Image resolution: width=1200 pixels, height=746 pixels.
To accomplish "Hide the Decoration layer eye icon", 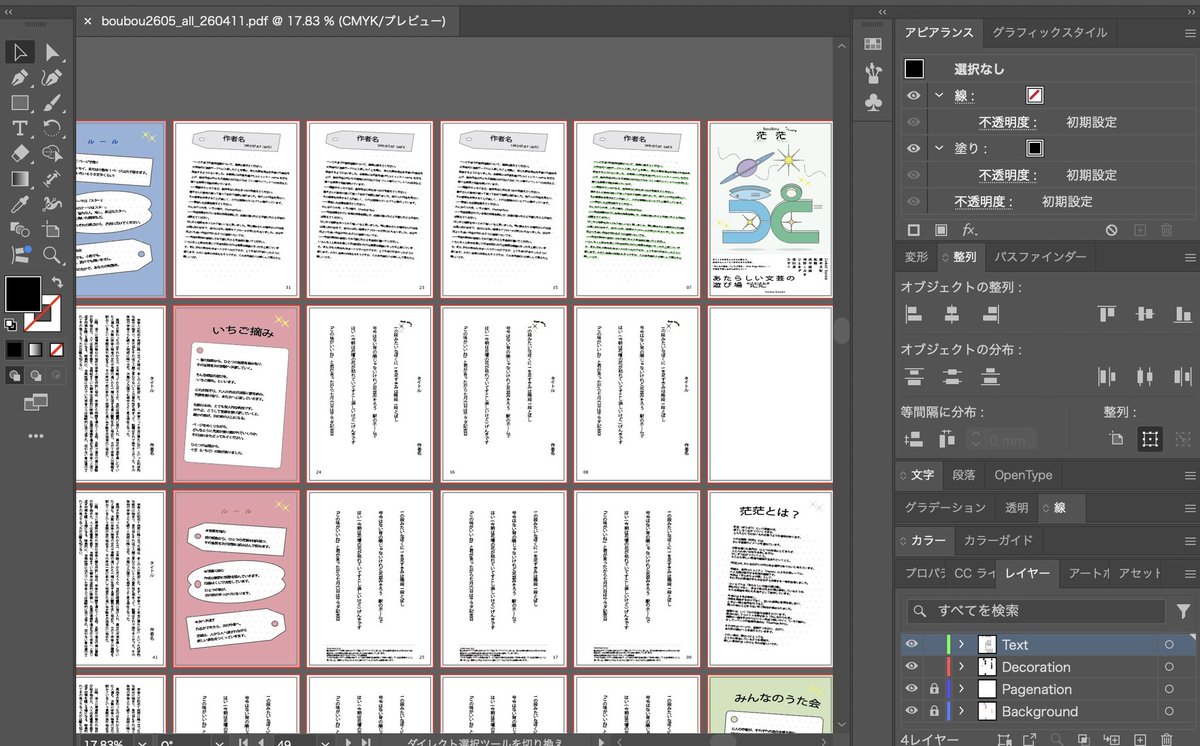I will click(911, 667).
